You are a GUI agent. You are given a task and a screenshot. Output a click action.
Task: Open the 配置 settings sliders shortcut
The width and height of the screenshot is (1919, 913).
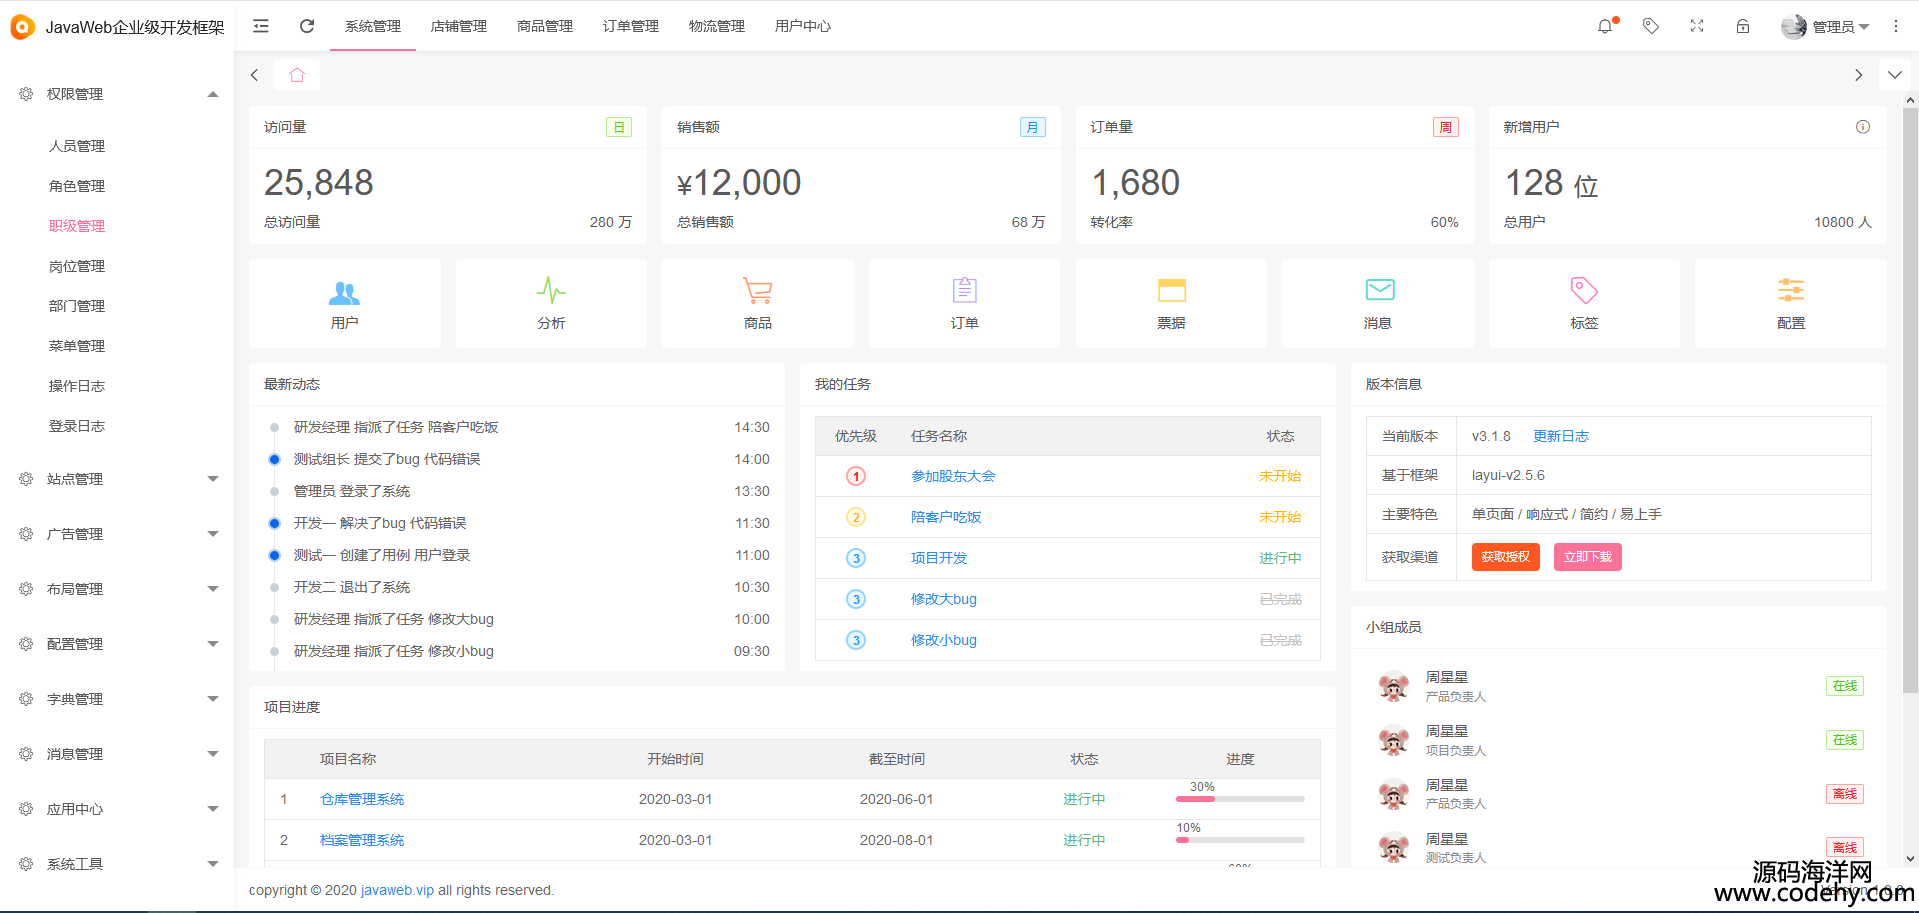(1790, 291)
